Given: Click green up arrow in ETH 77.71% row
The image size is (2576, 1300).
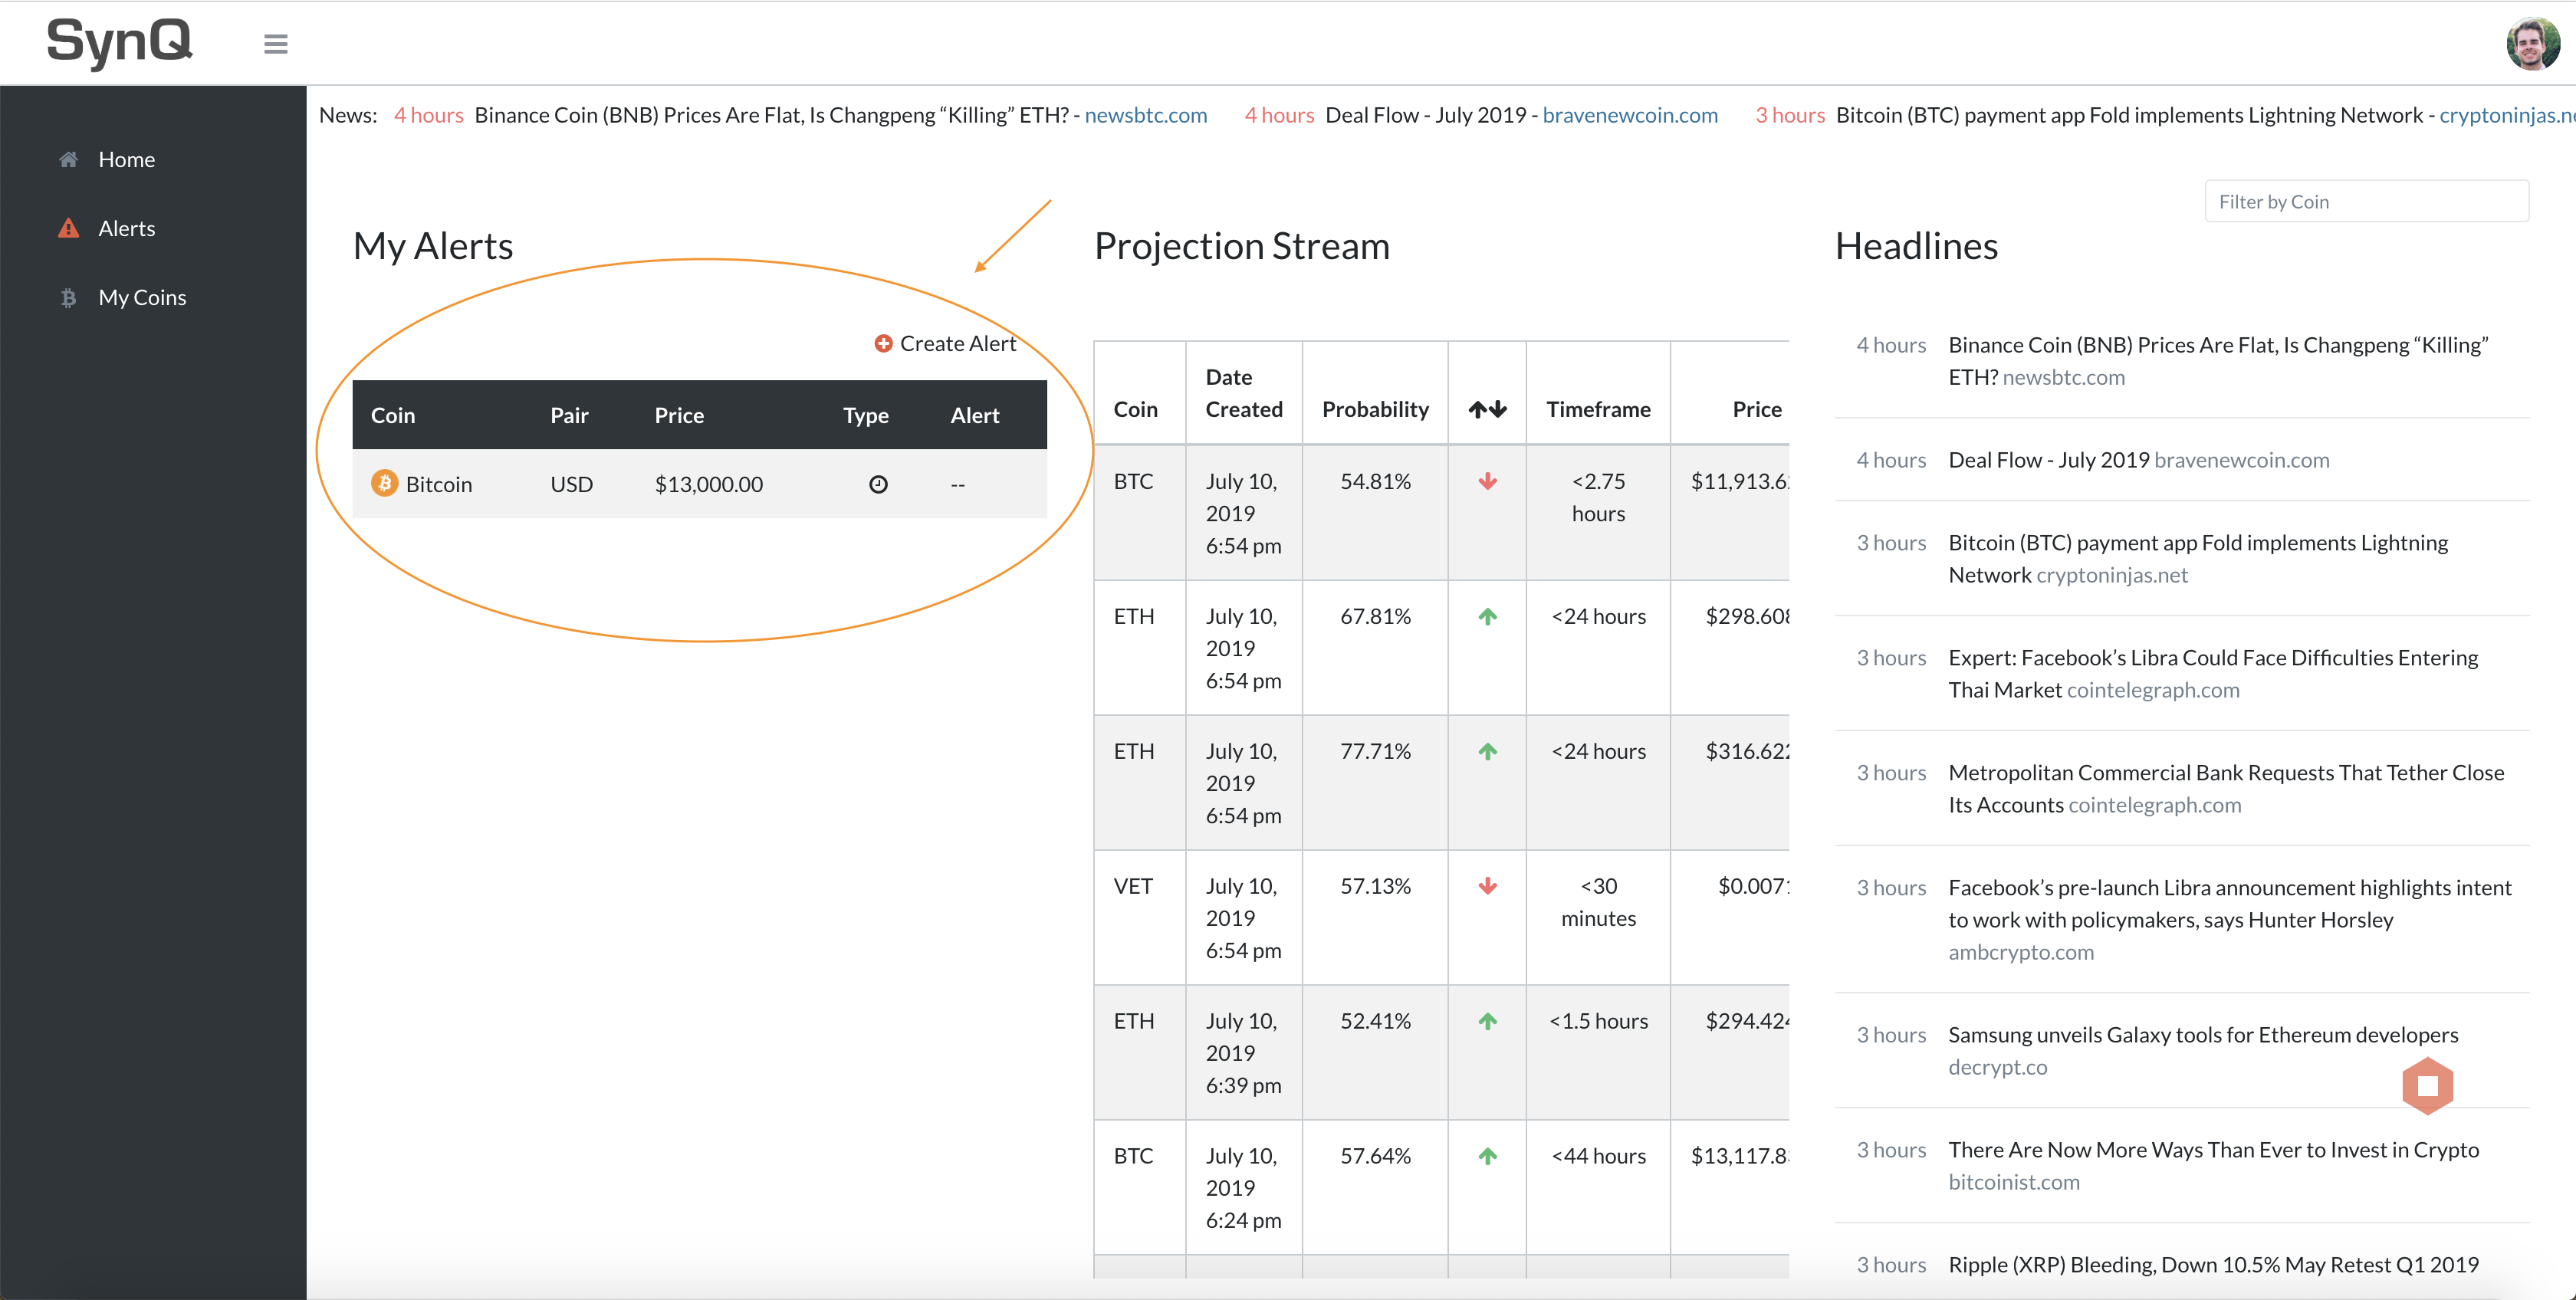Looking at the screenshot, I should pos(1488,751).
